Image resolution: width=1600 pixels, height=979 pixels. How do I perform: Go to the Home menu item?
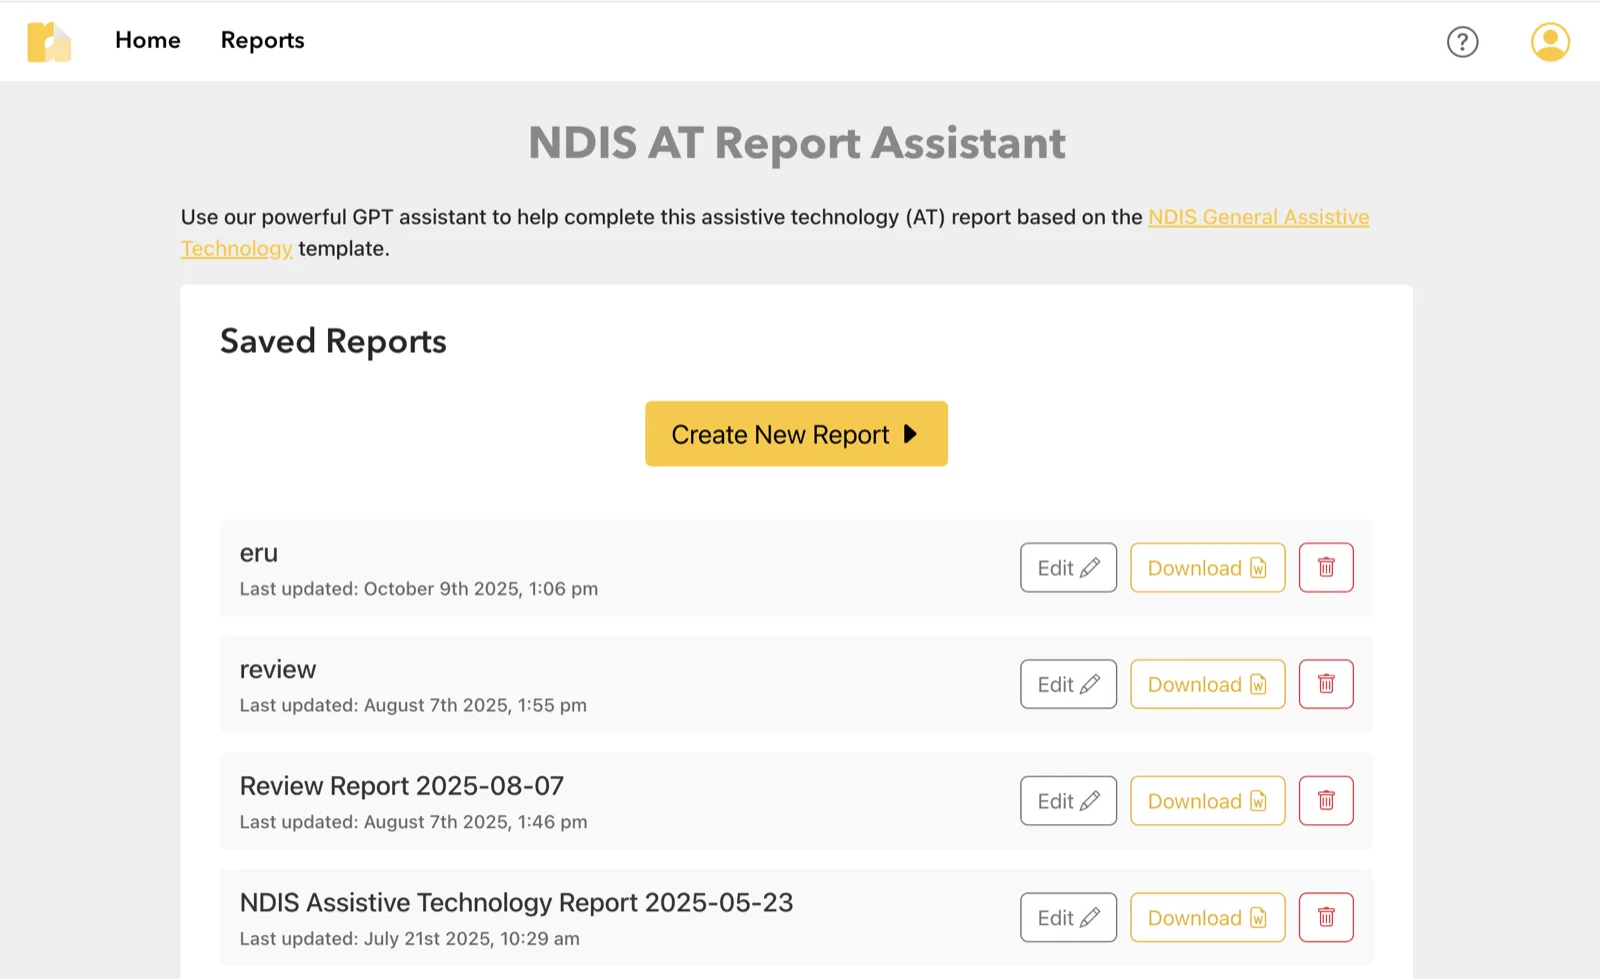pyautogui.click(x=148, y=40)
